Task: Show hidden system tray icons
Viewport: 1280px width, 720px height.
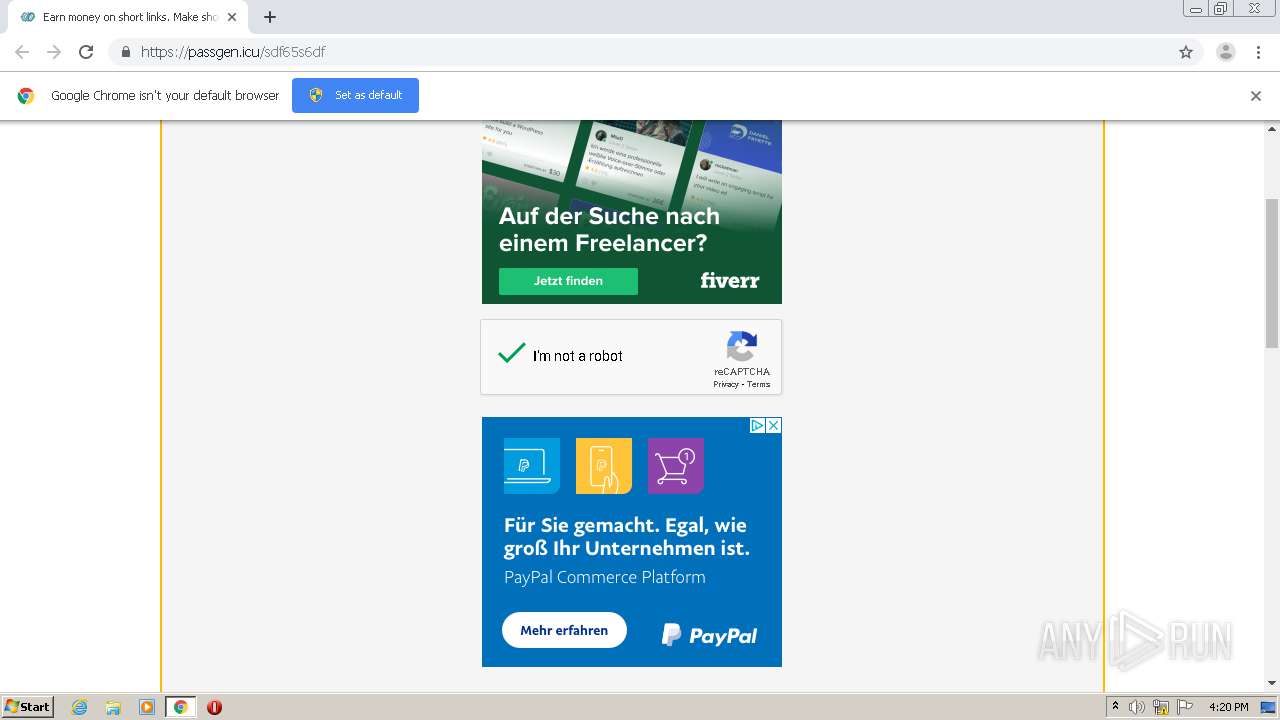Action: [x=1115, y=707]
